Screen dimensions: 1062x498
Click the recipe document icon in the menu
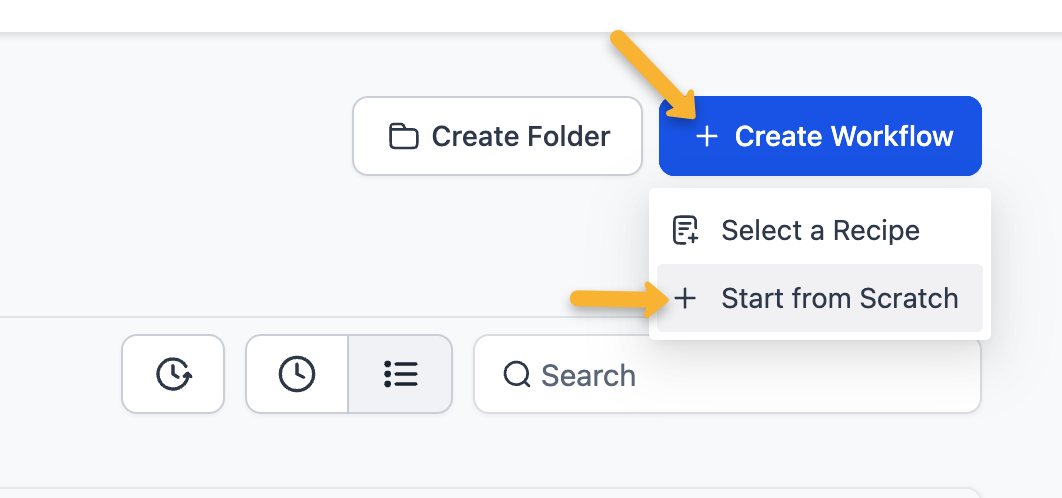(685, 230)
